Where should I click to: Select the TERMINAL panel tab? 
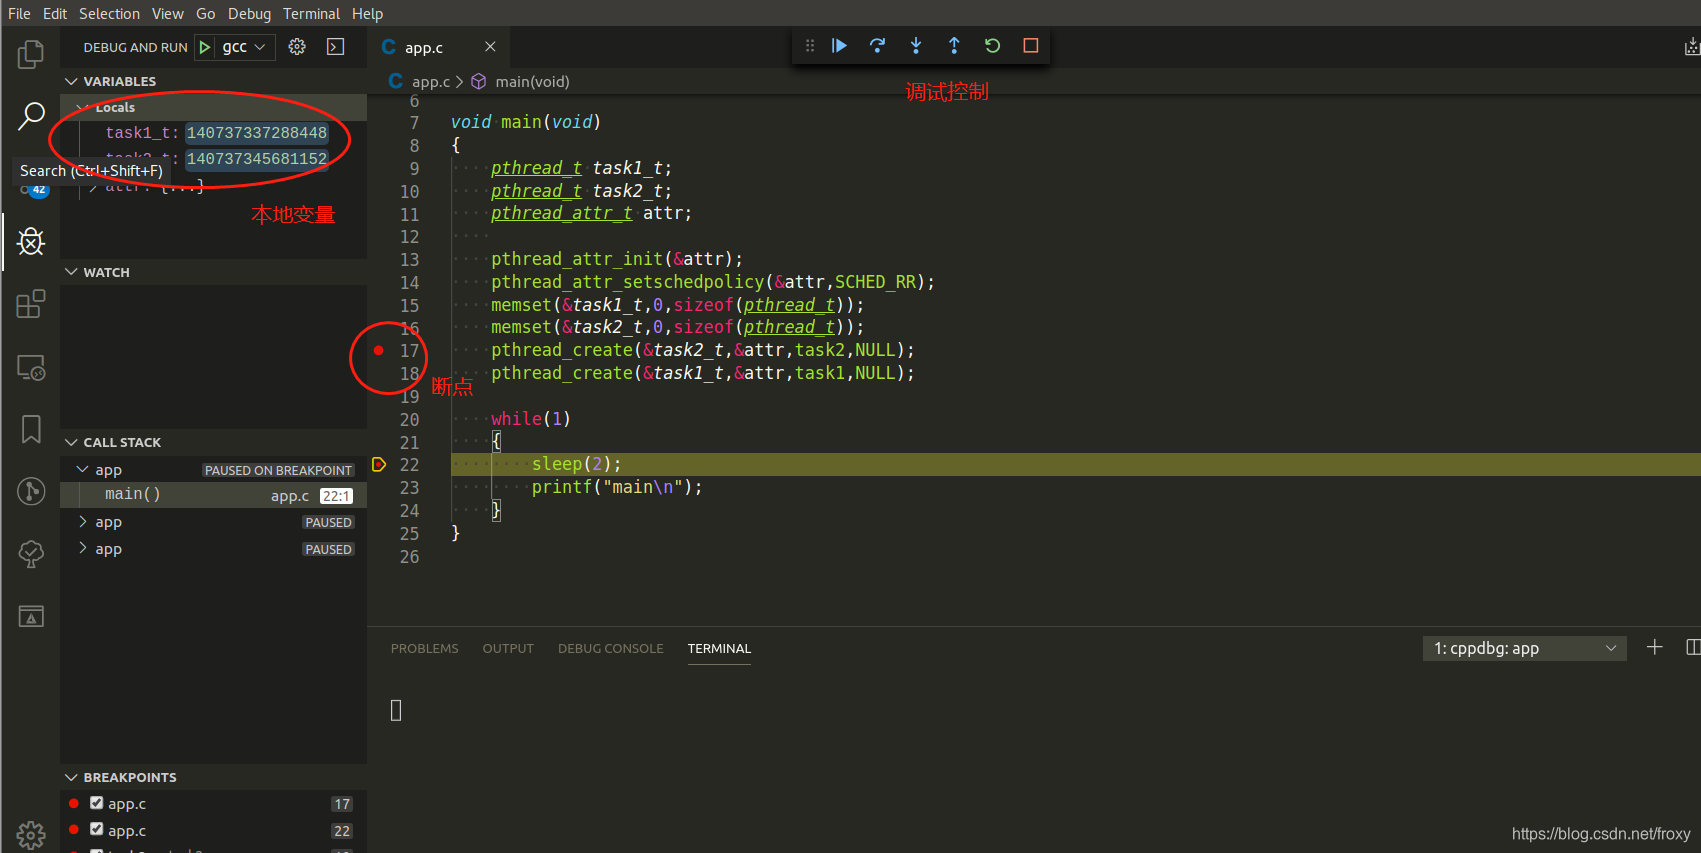pos(719,649)
